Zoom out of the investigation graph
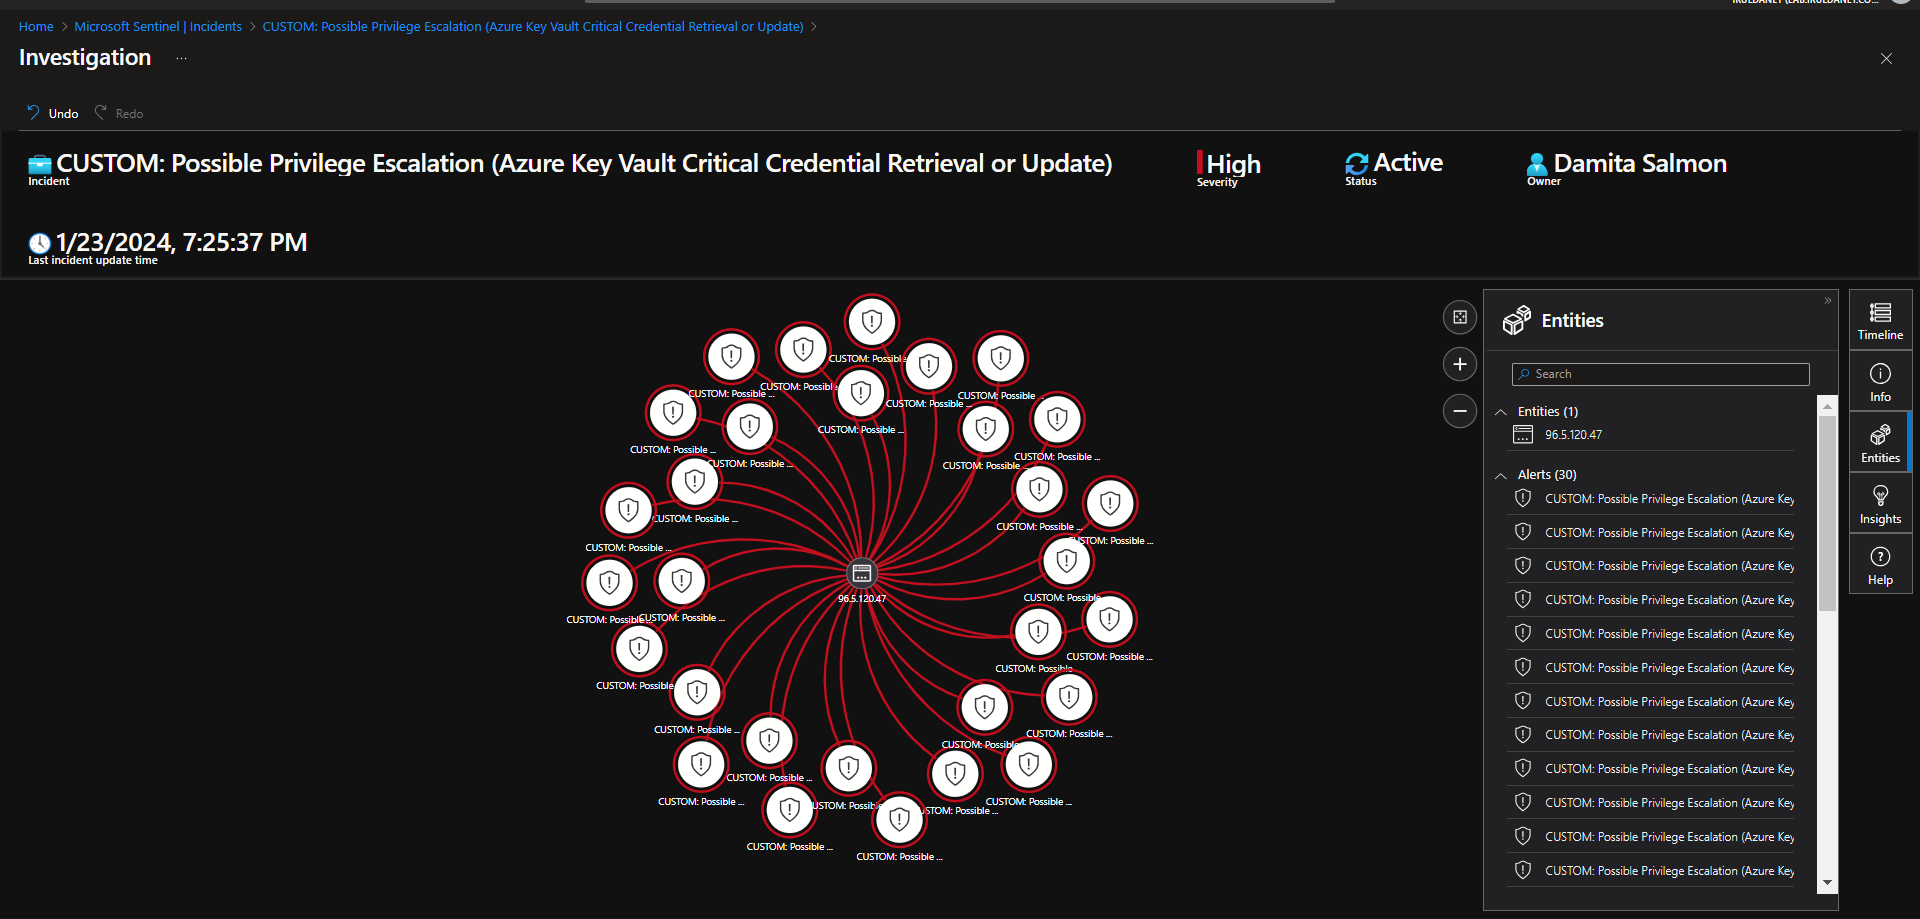 point(1460,411)
